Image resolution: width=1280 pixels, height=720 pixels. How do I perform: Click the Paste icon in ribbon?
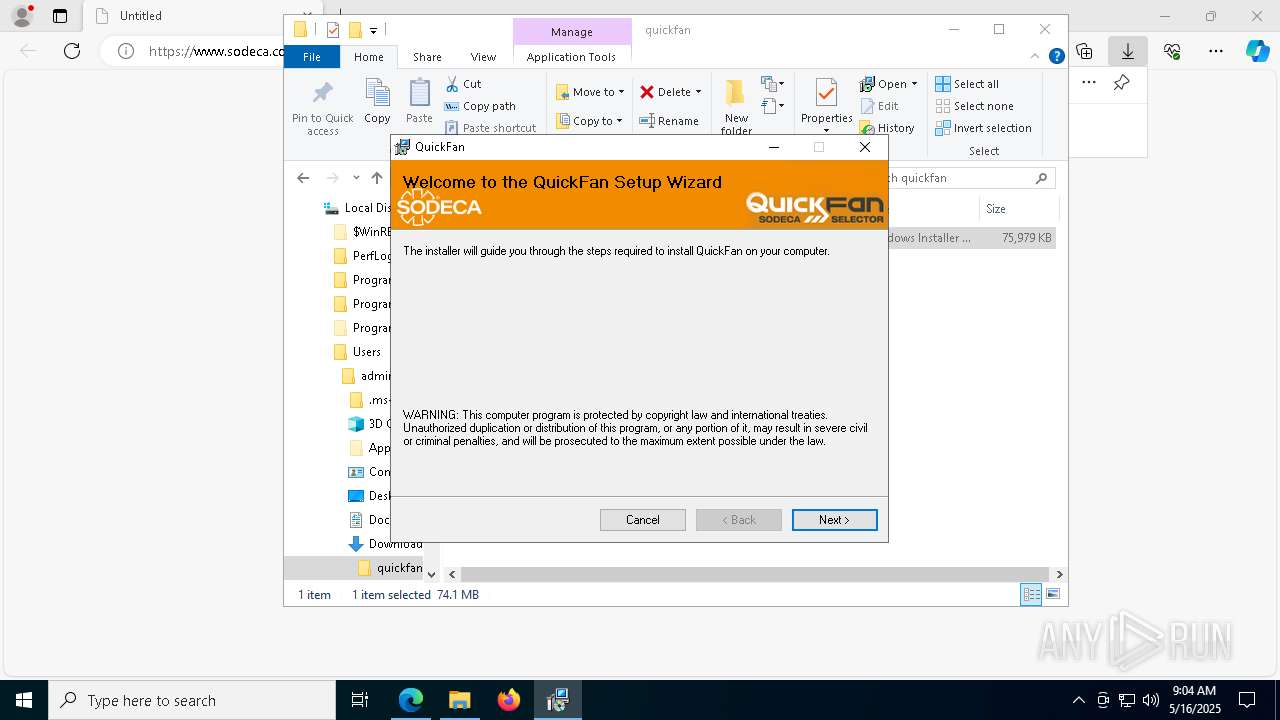[x=419, y=94]
